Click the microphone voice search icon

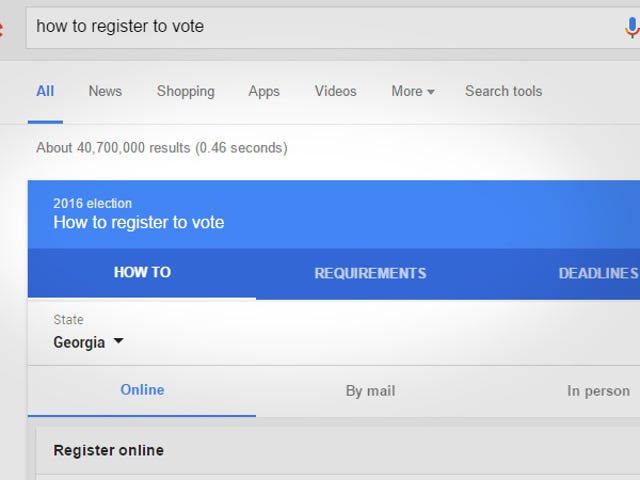632,28
